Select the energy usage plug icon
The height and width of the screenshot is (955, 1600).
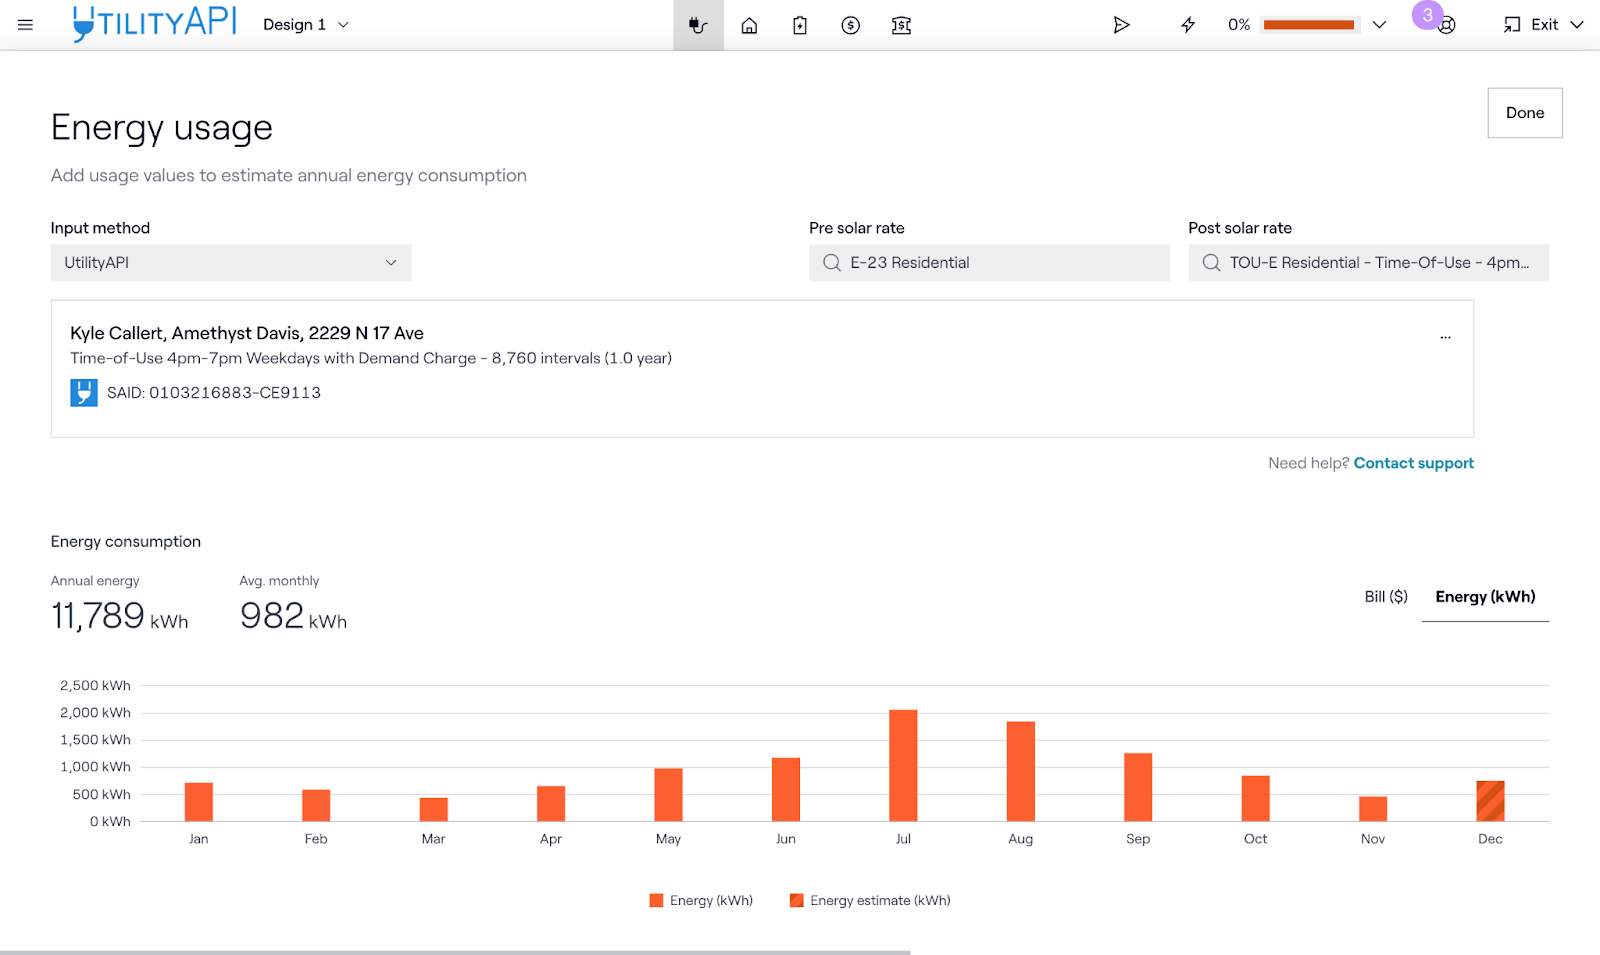698,25
